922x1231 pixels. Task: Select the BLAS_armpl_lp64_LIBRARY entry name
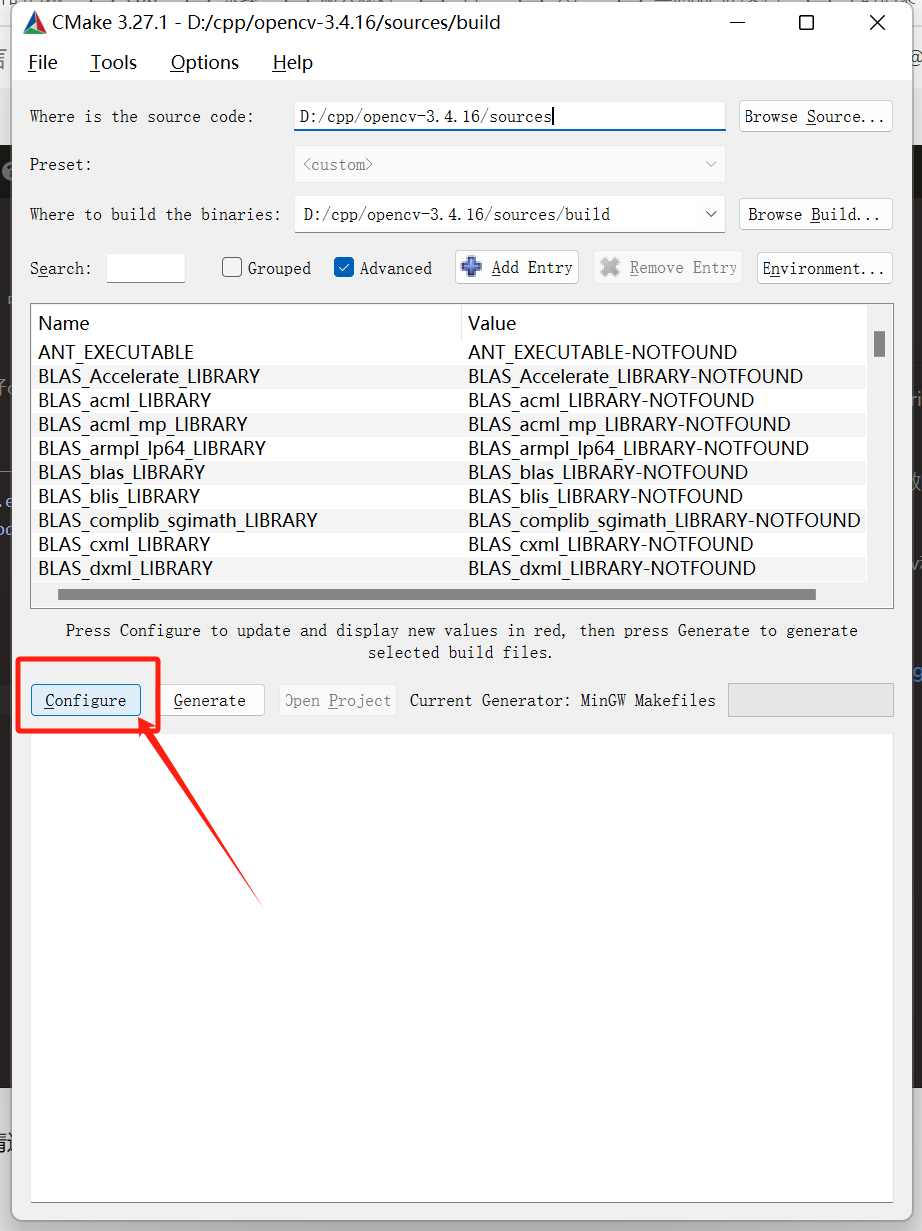coord(152,448)
